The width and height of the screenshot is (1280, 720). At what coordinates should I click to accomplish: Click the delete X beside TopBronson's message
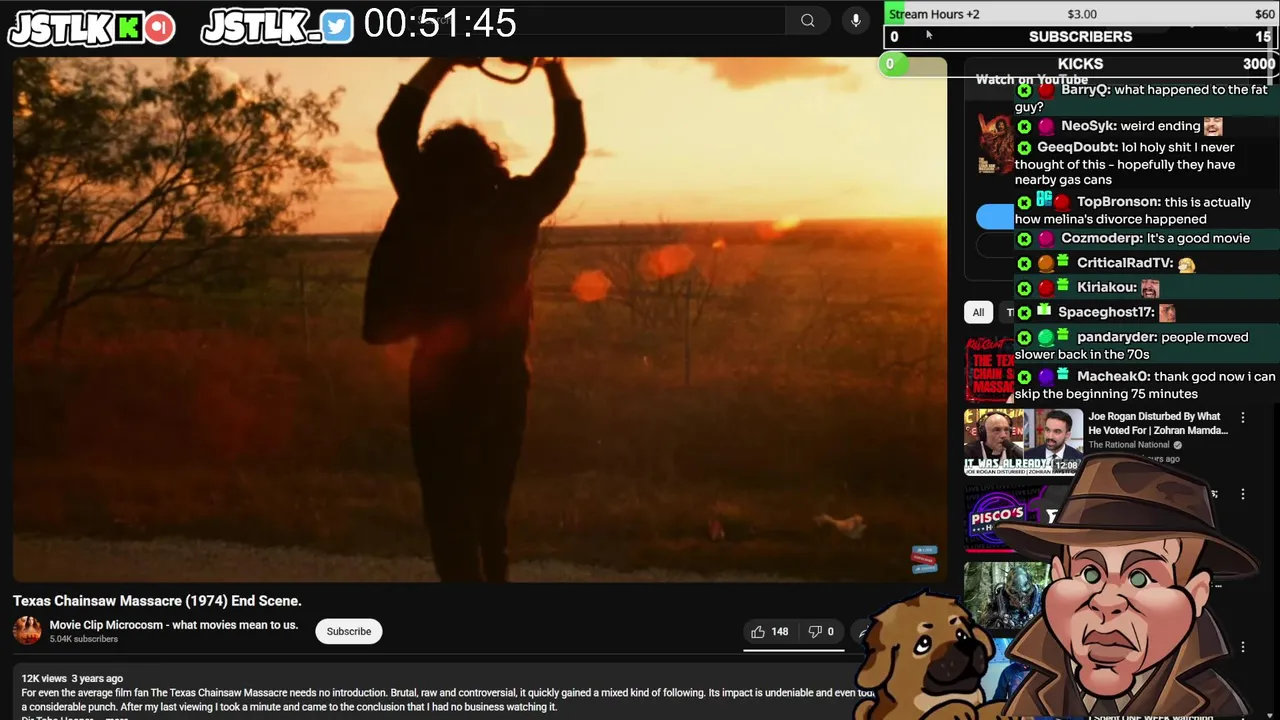pyautogui.click(x=1024, y=203)
